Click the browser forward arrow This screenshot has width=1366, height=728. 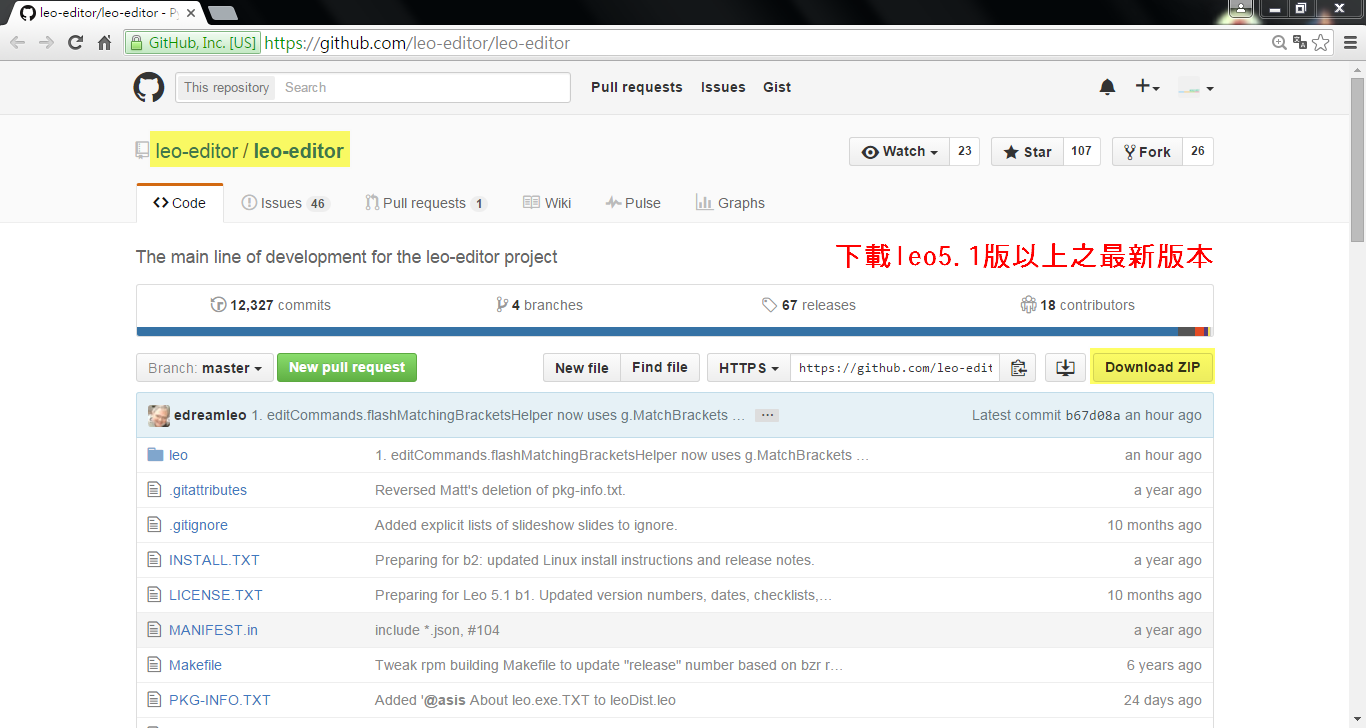click(x=46, y=42)
